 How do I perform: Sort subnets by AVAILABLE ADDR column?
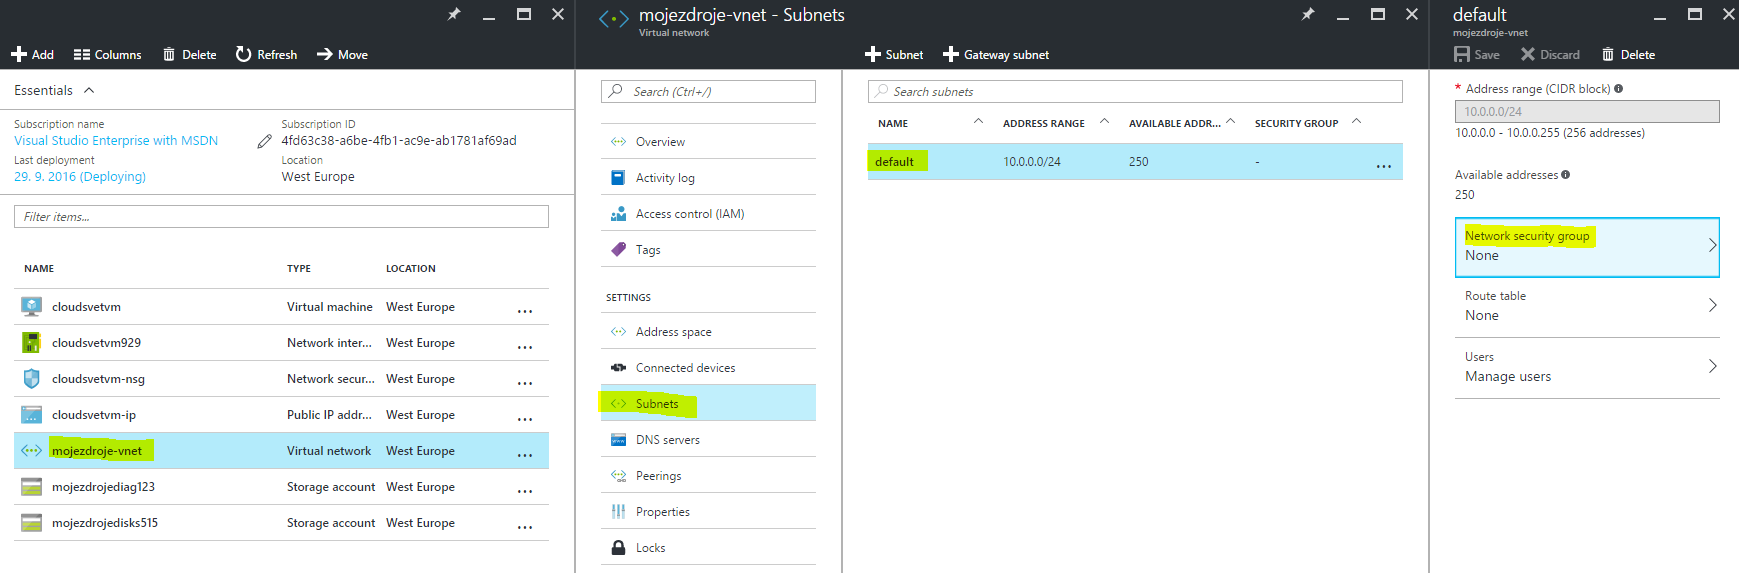pos(1175,123)
